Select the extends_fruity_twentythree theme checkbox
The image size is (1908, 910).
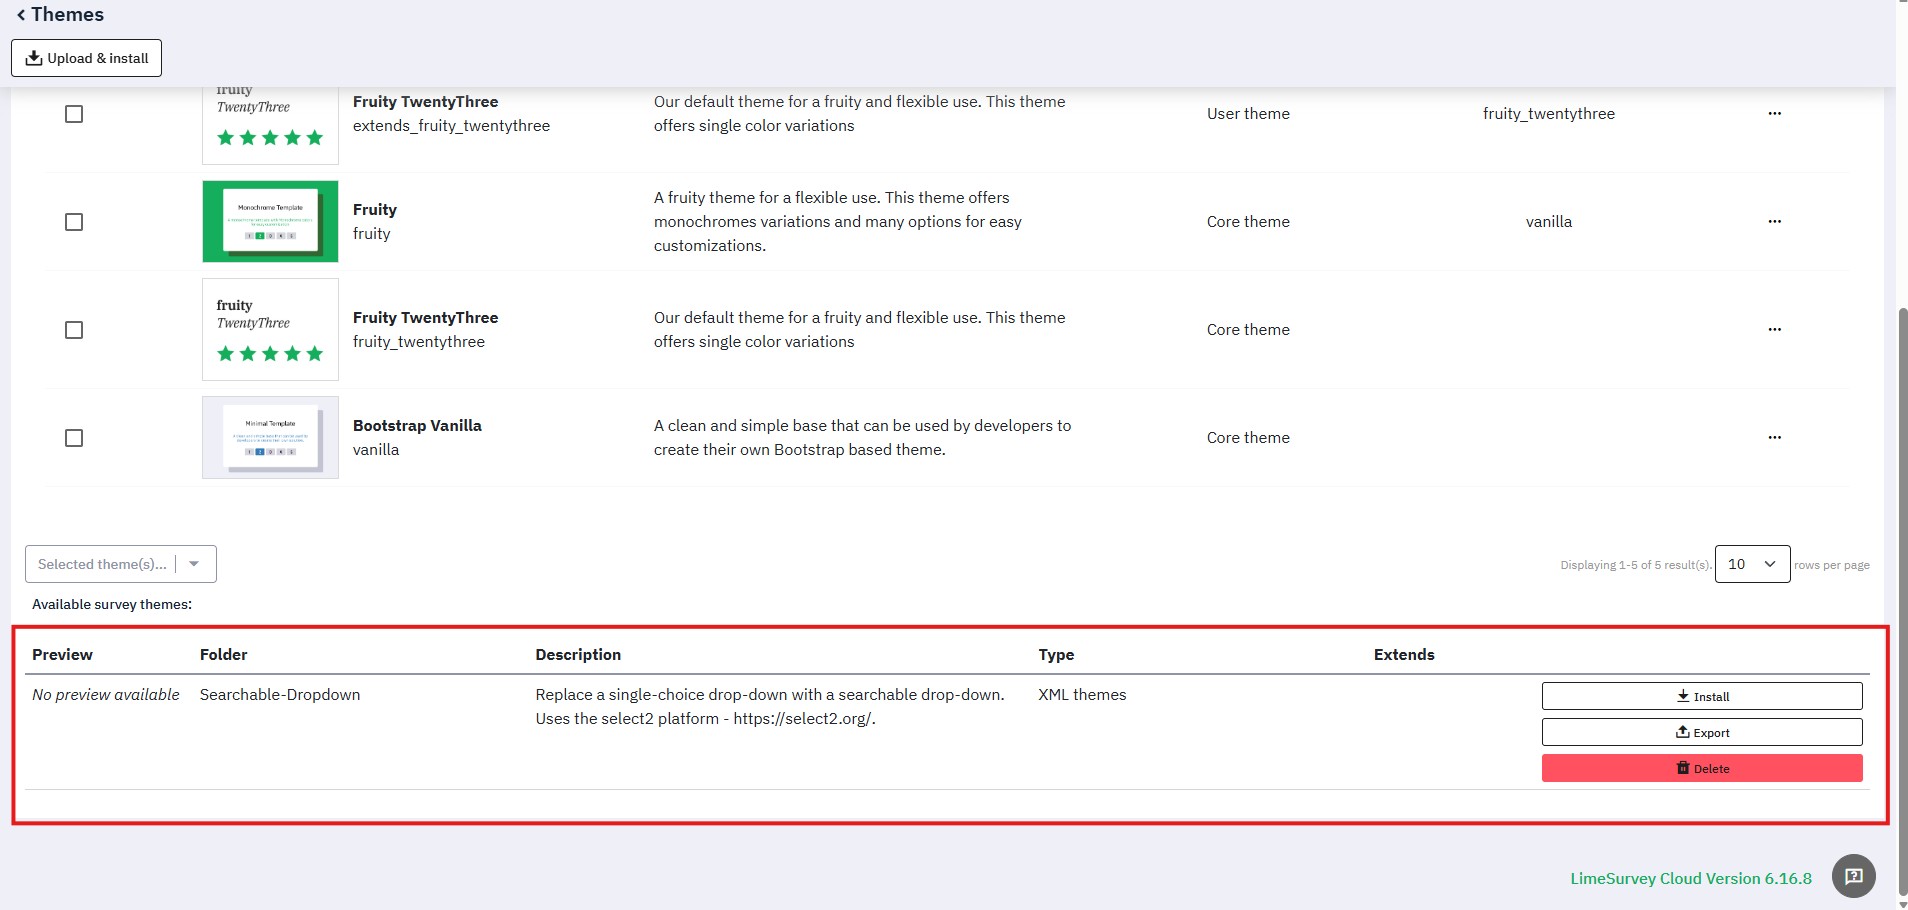[74, 114]
